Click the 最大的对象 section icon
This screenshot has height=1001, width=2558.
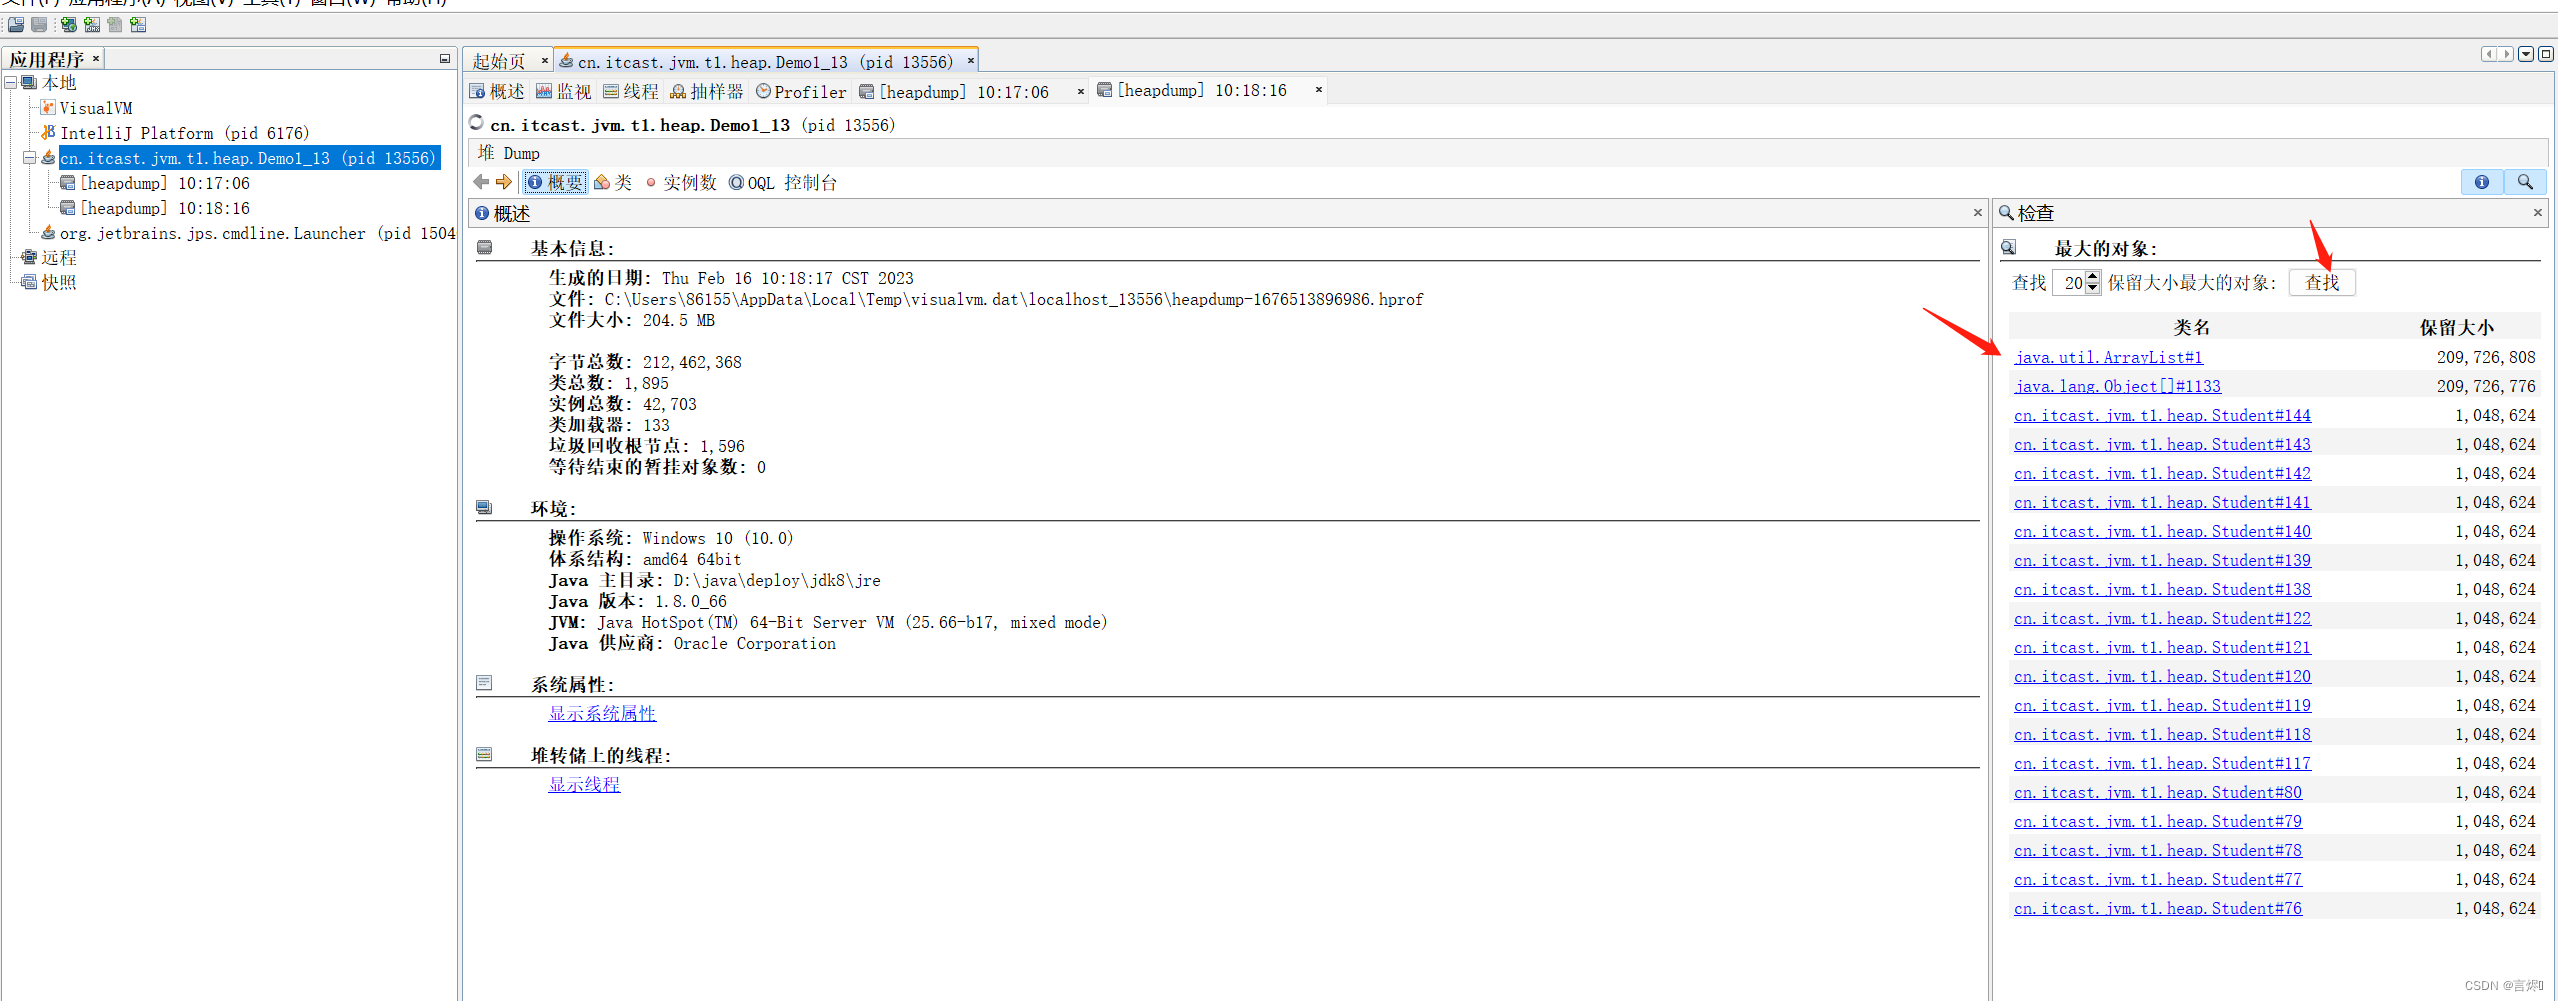[2008, 248]
